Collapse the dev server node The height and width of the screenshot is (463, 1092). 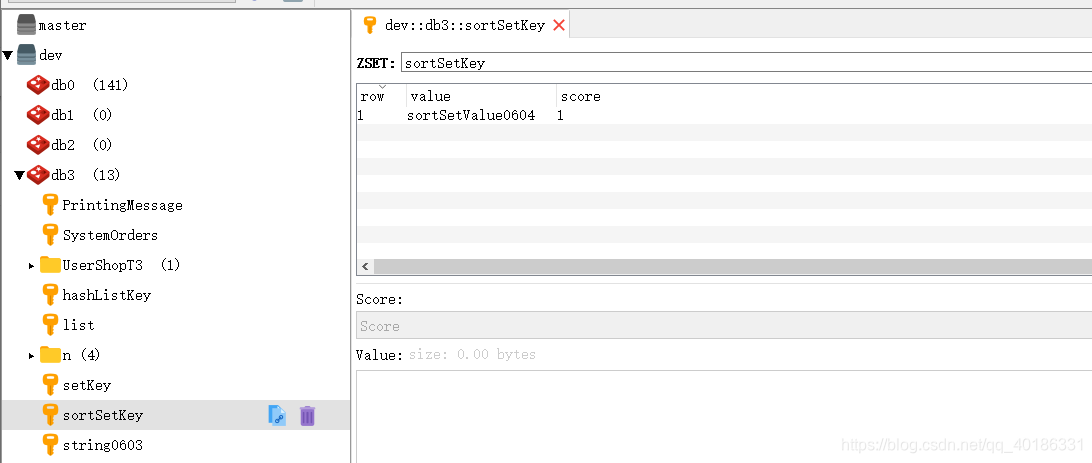(x=7, y=55)
